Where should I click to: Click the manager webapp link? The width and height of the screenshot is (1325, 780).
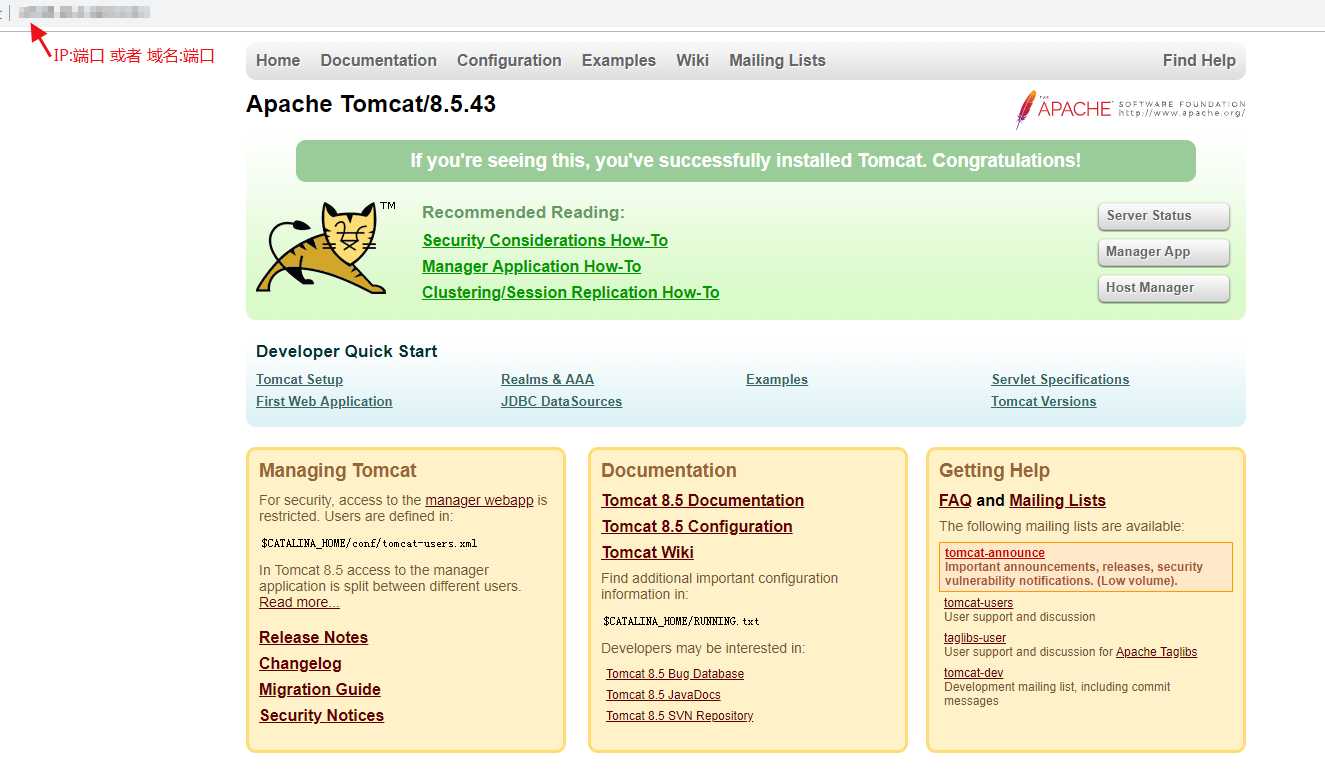point(479,500)
